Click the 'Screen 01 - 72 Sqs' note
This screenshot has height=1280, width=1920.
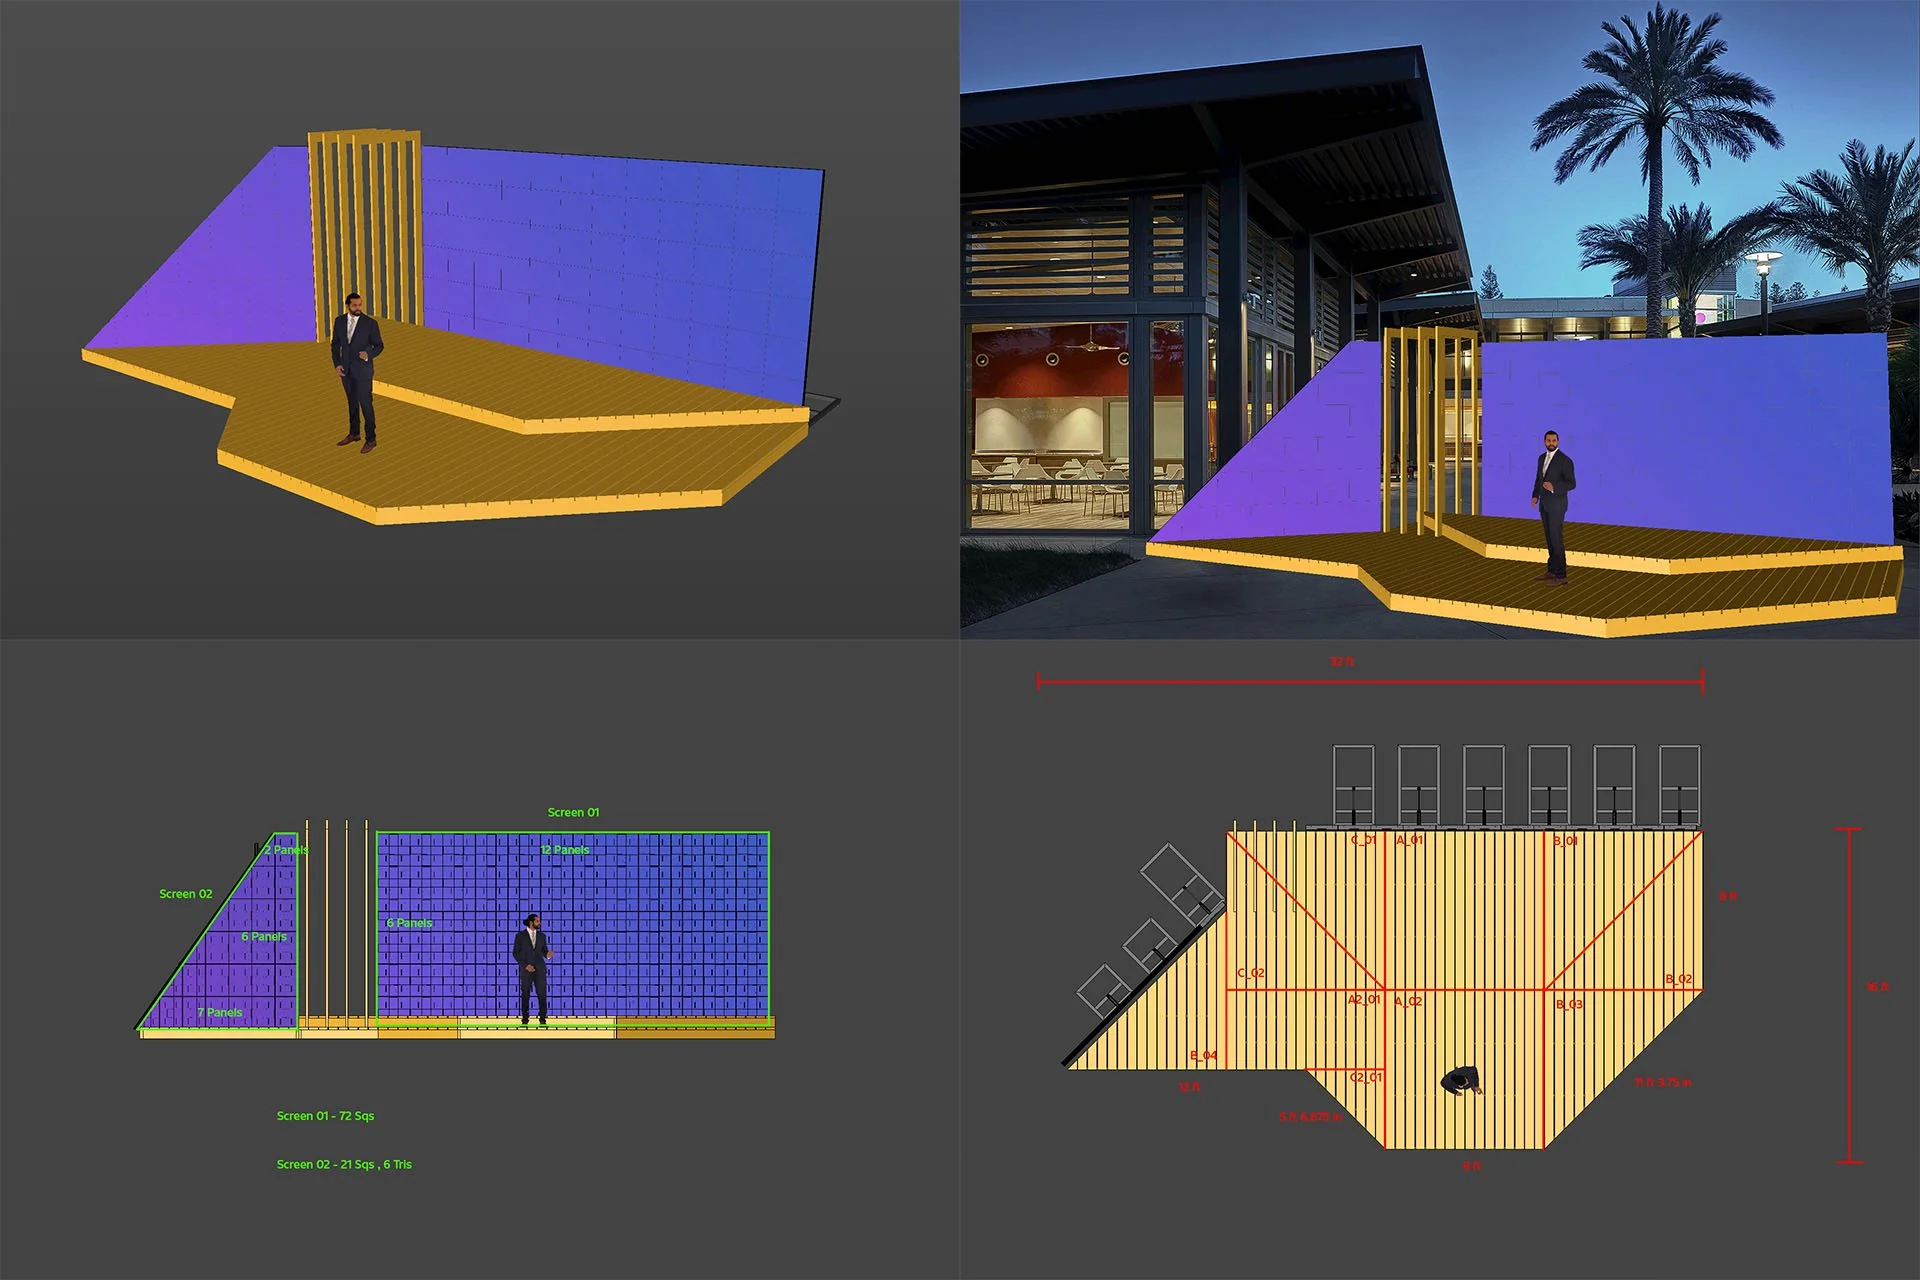[x=325, y=1116]
